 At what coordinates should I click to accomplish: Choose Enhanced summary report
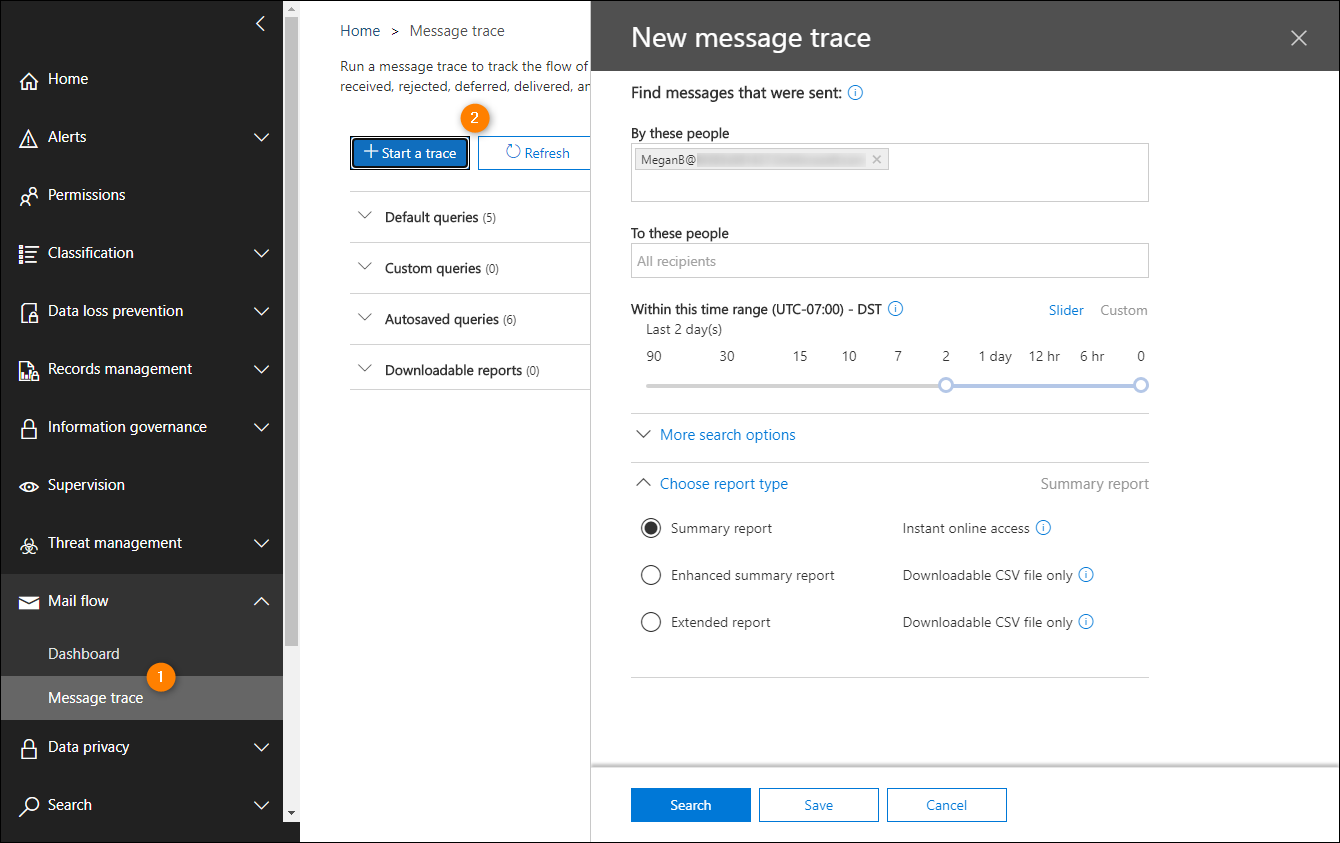coord(651,575)
